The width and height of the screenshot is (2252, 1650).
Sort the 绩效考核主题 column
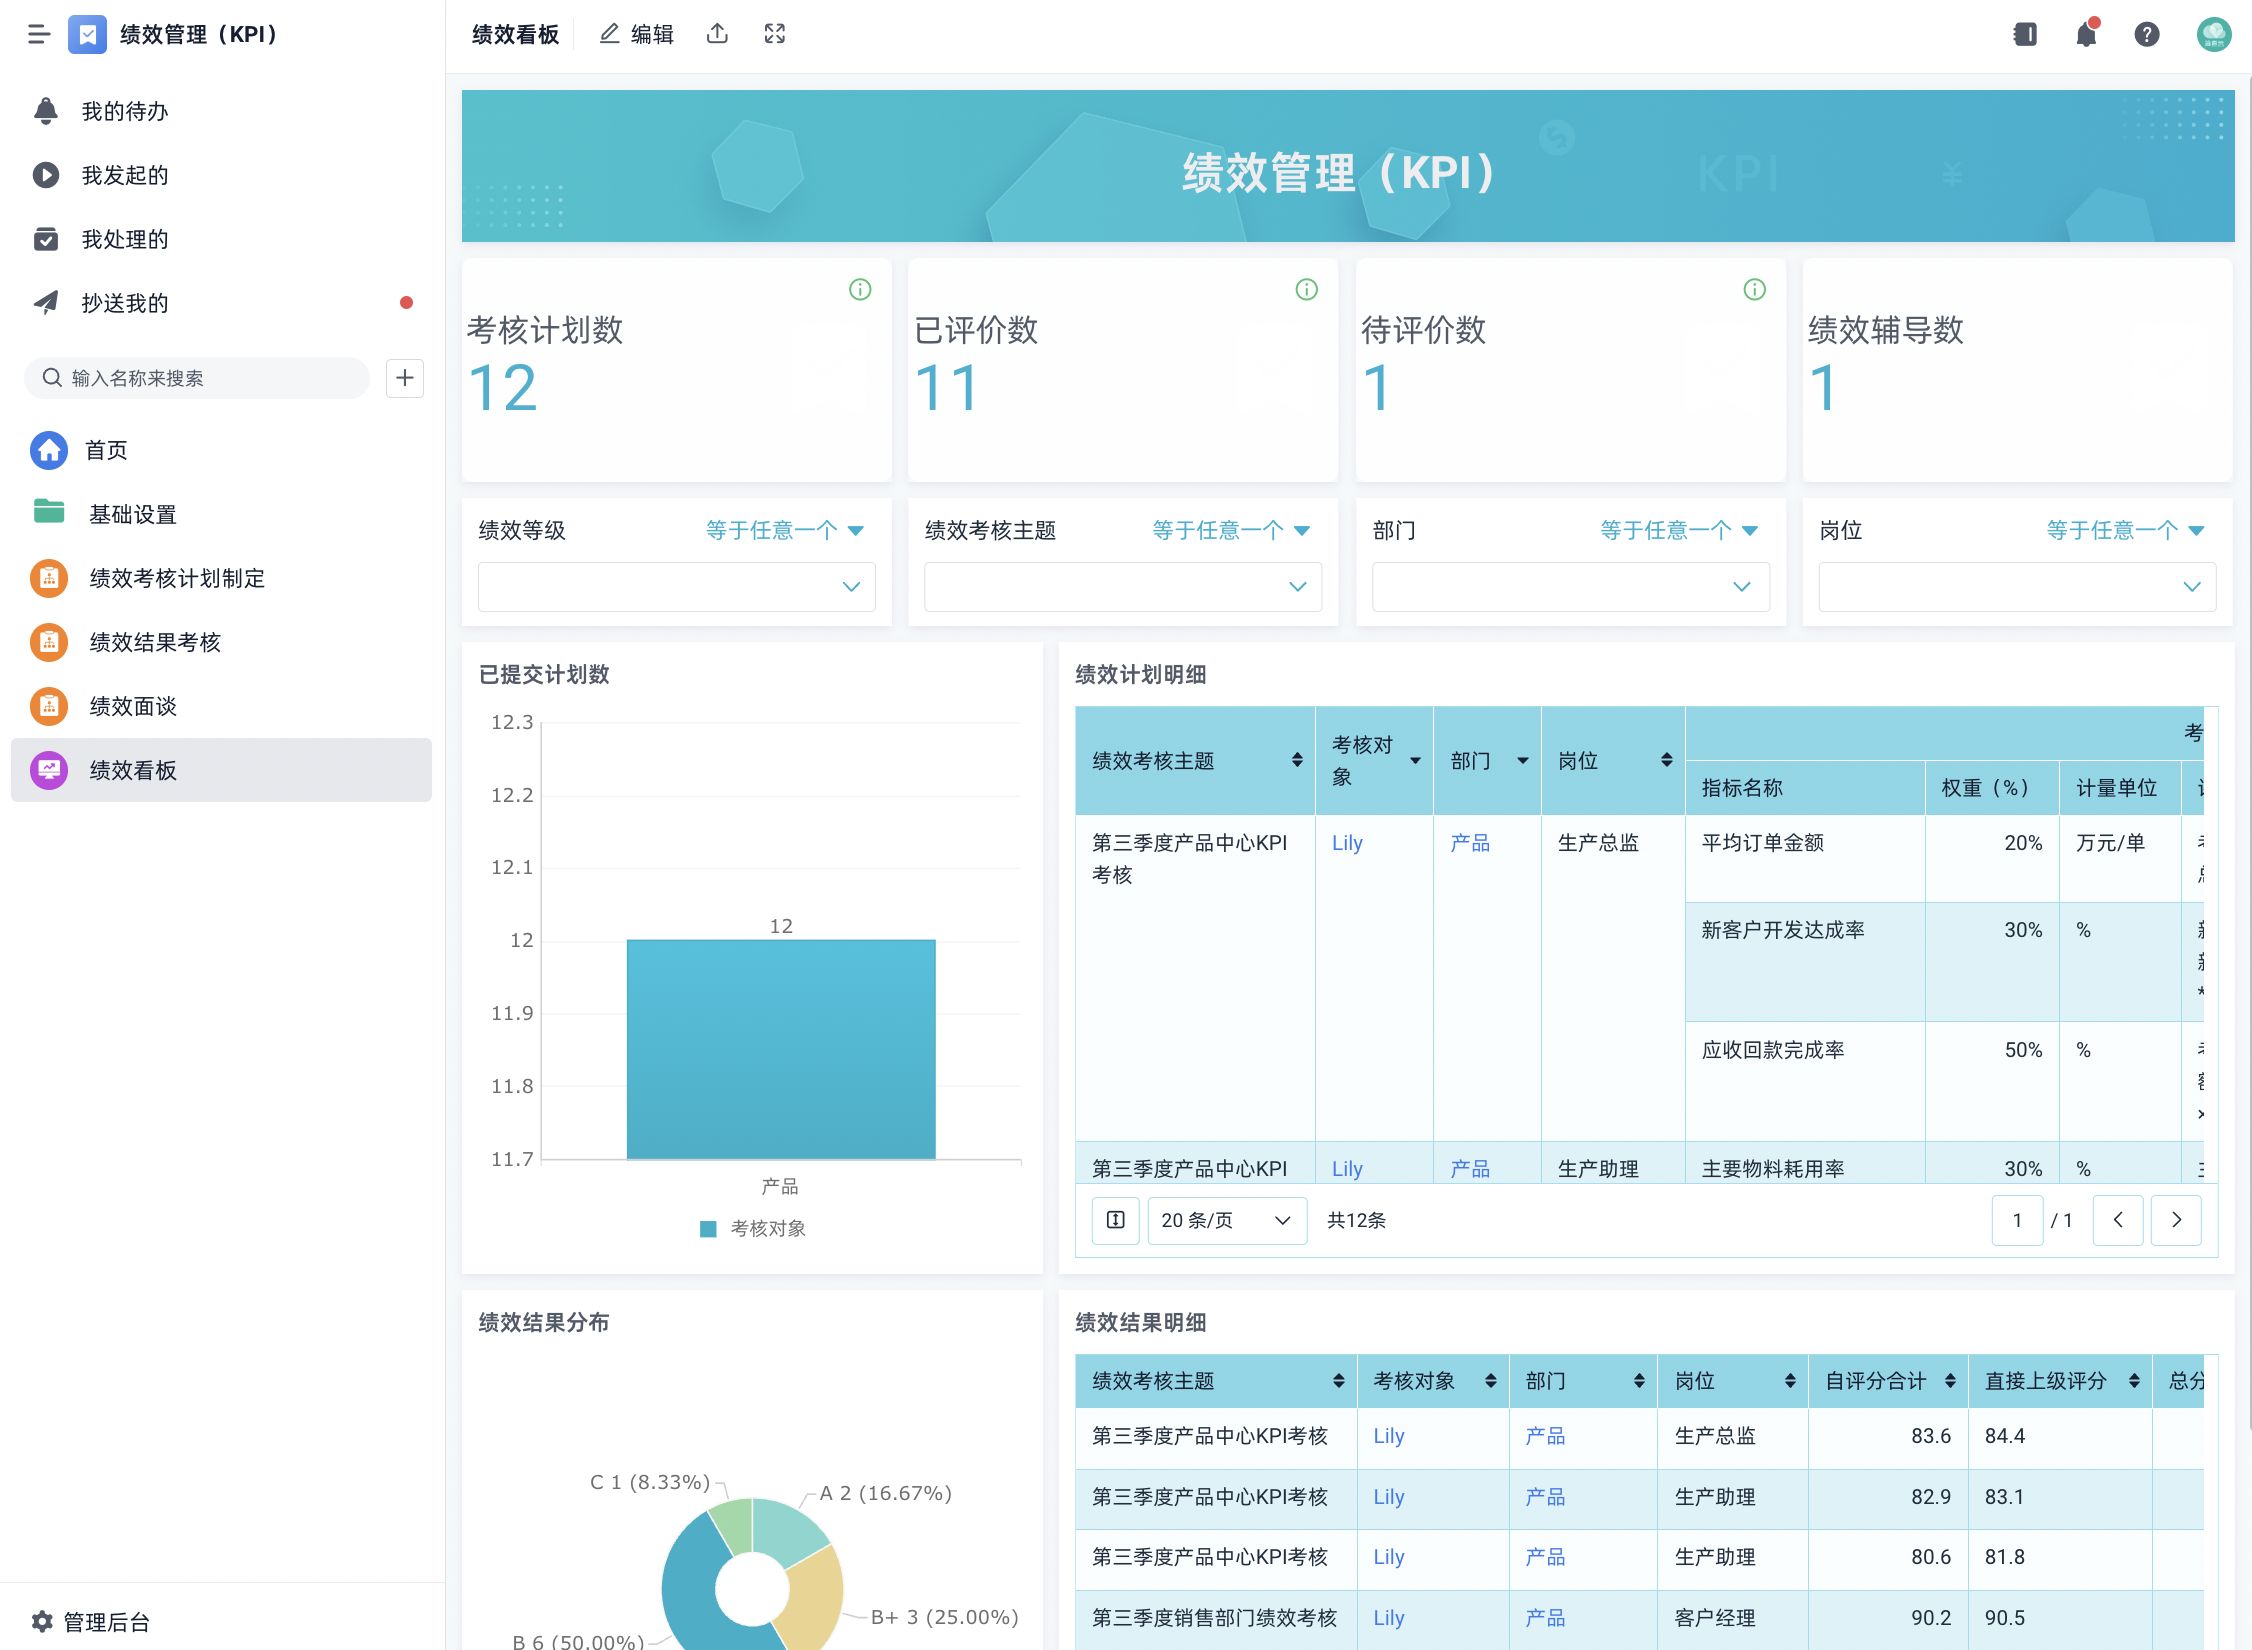[1298, 760]
